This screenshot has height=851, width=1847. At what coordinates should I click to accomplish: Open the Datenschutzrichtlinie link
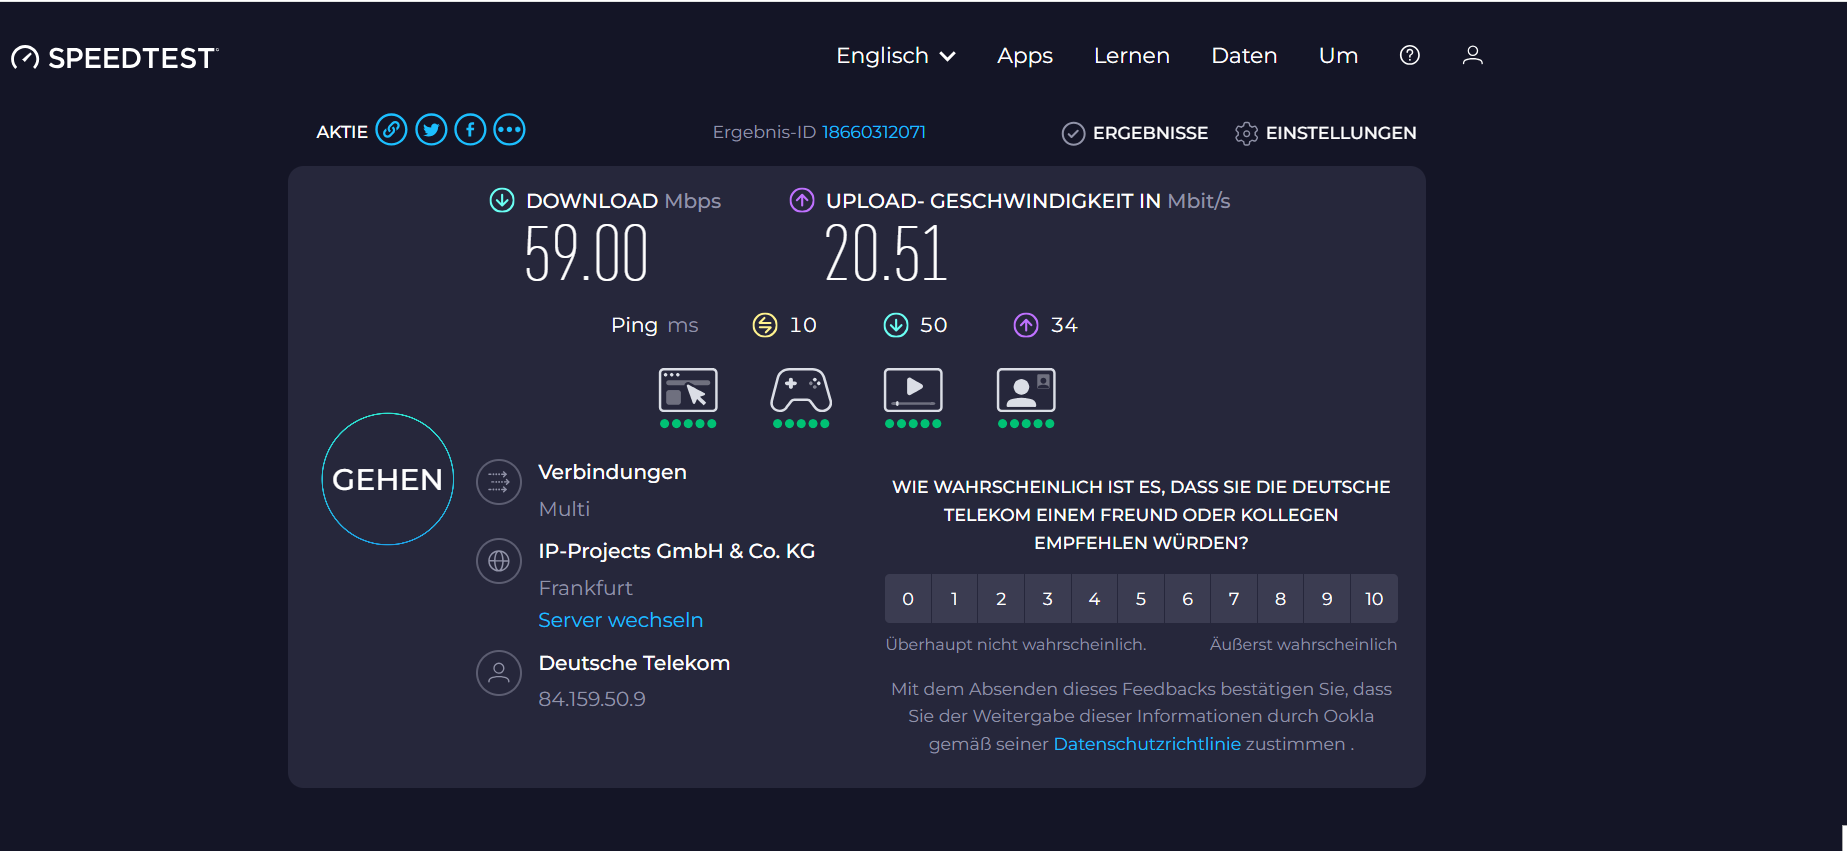point(1147,744)
